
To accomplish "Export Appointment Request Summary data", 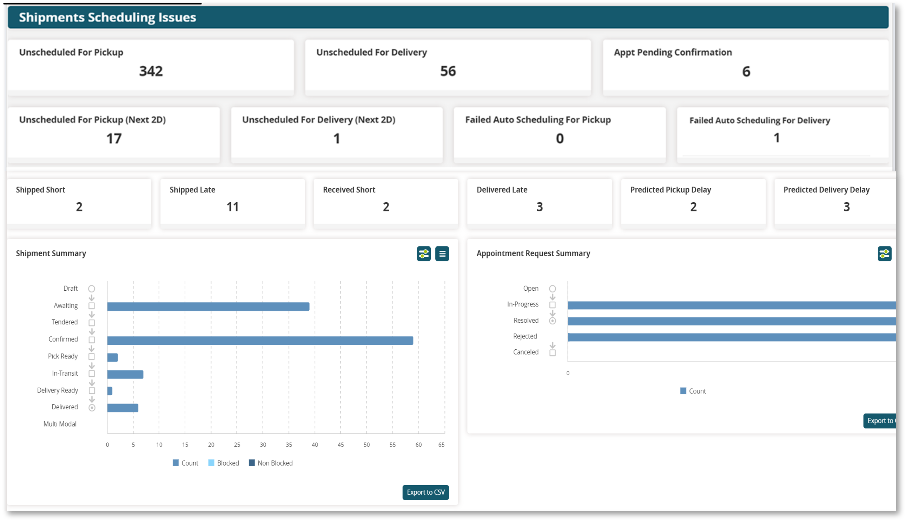I will (x=880, y=421).
